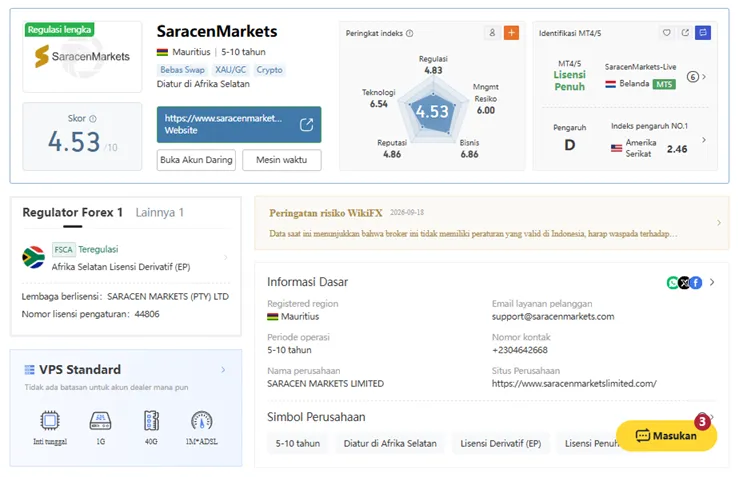Click the info icon next to Peringkat indeks
The image size is (739, 477).
click(x=410, y=33)
